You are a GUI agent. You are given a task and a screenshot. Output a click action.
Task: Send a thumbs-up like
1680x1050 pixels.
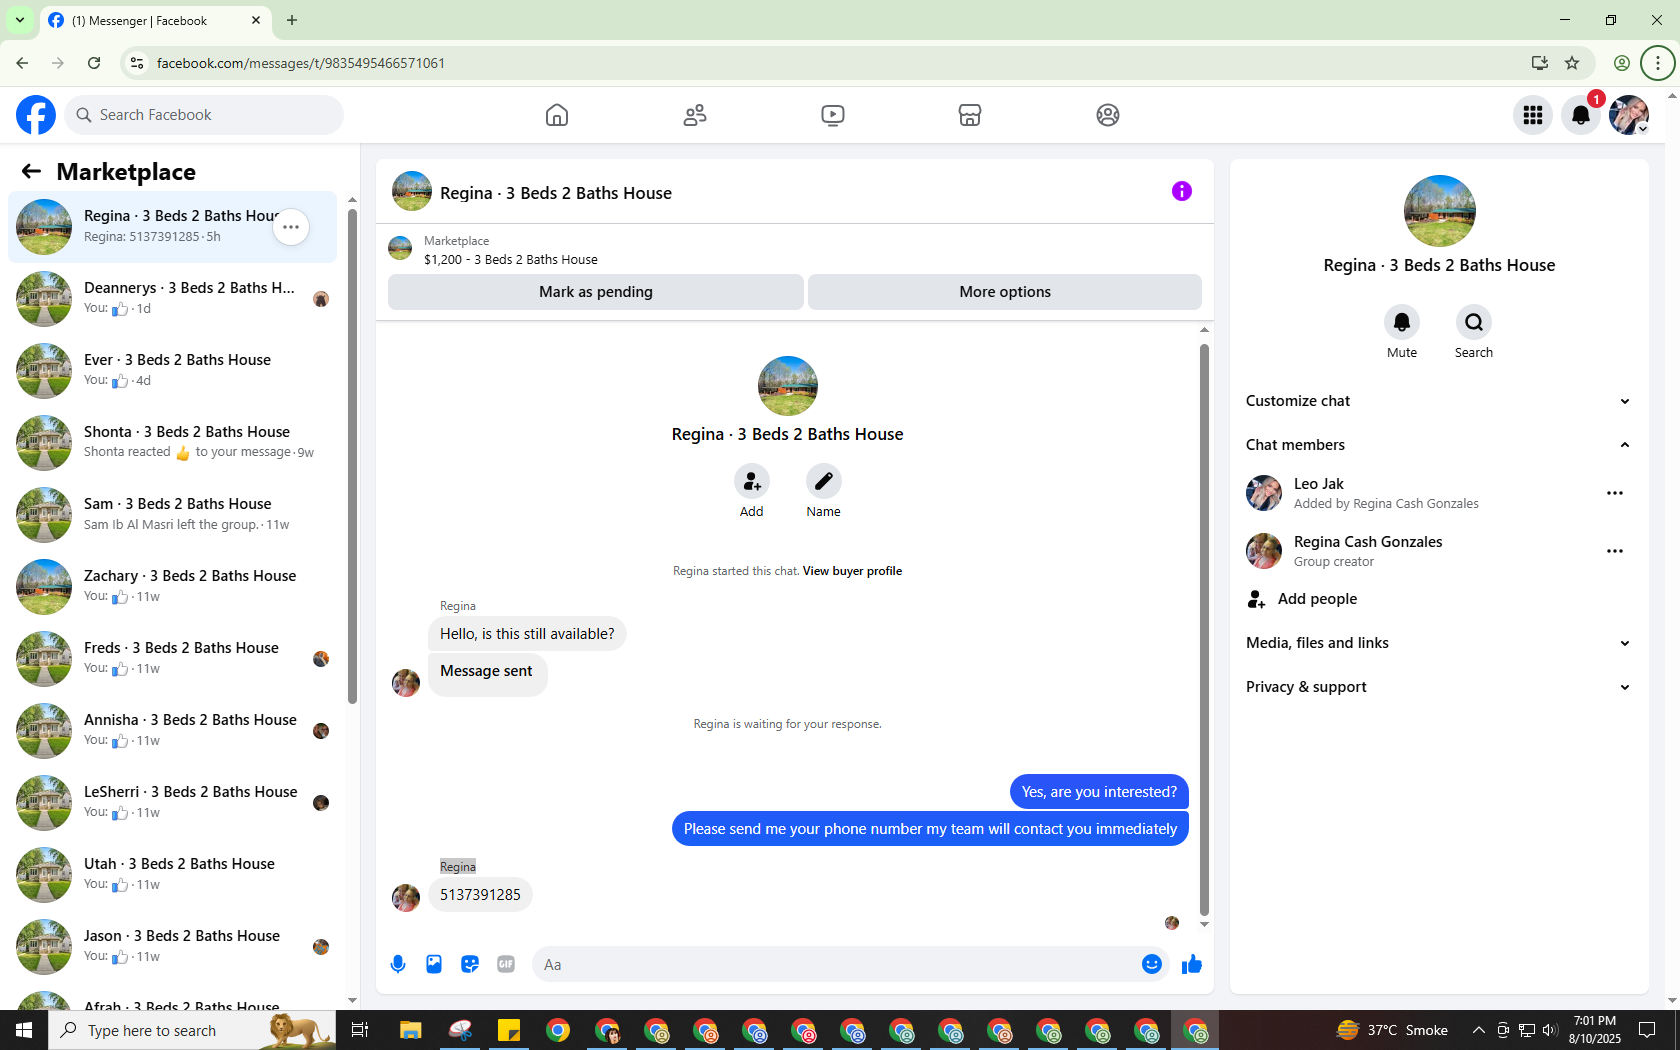(x=1192, y=964)
